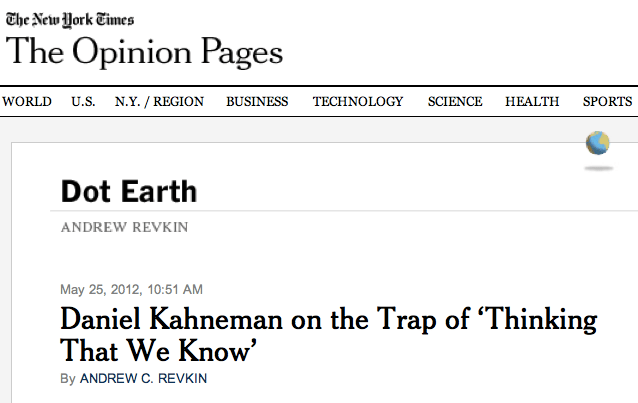Open The Opinion Pages section heading
This screenshot has width=638, height=403.
click(x=144, y=53)
